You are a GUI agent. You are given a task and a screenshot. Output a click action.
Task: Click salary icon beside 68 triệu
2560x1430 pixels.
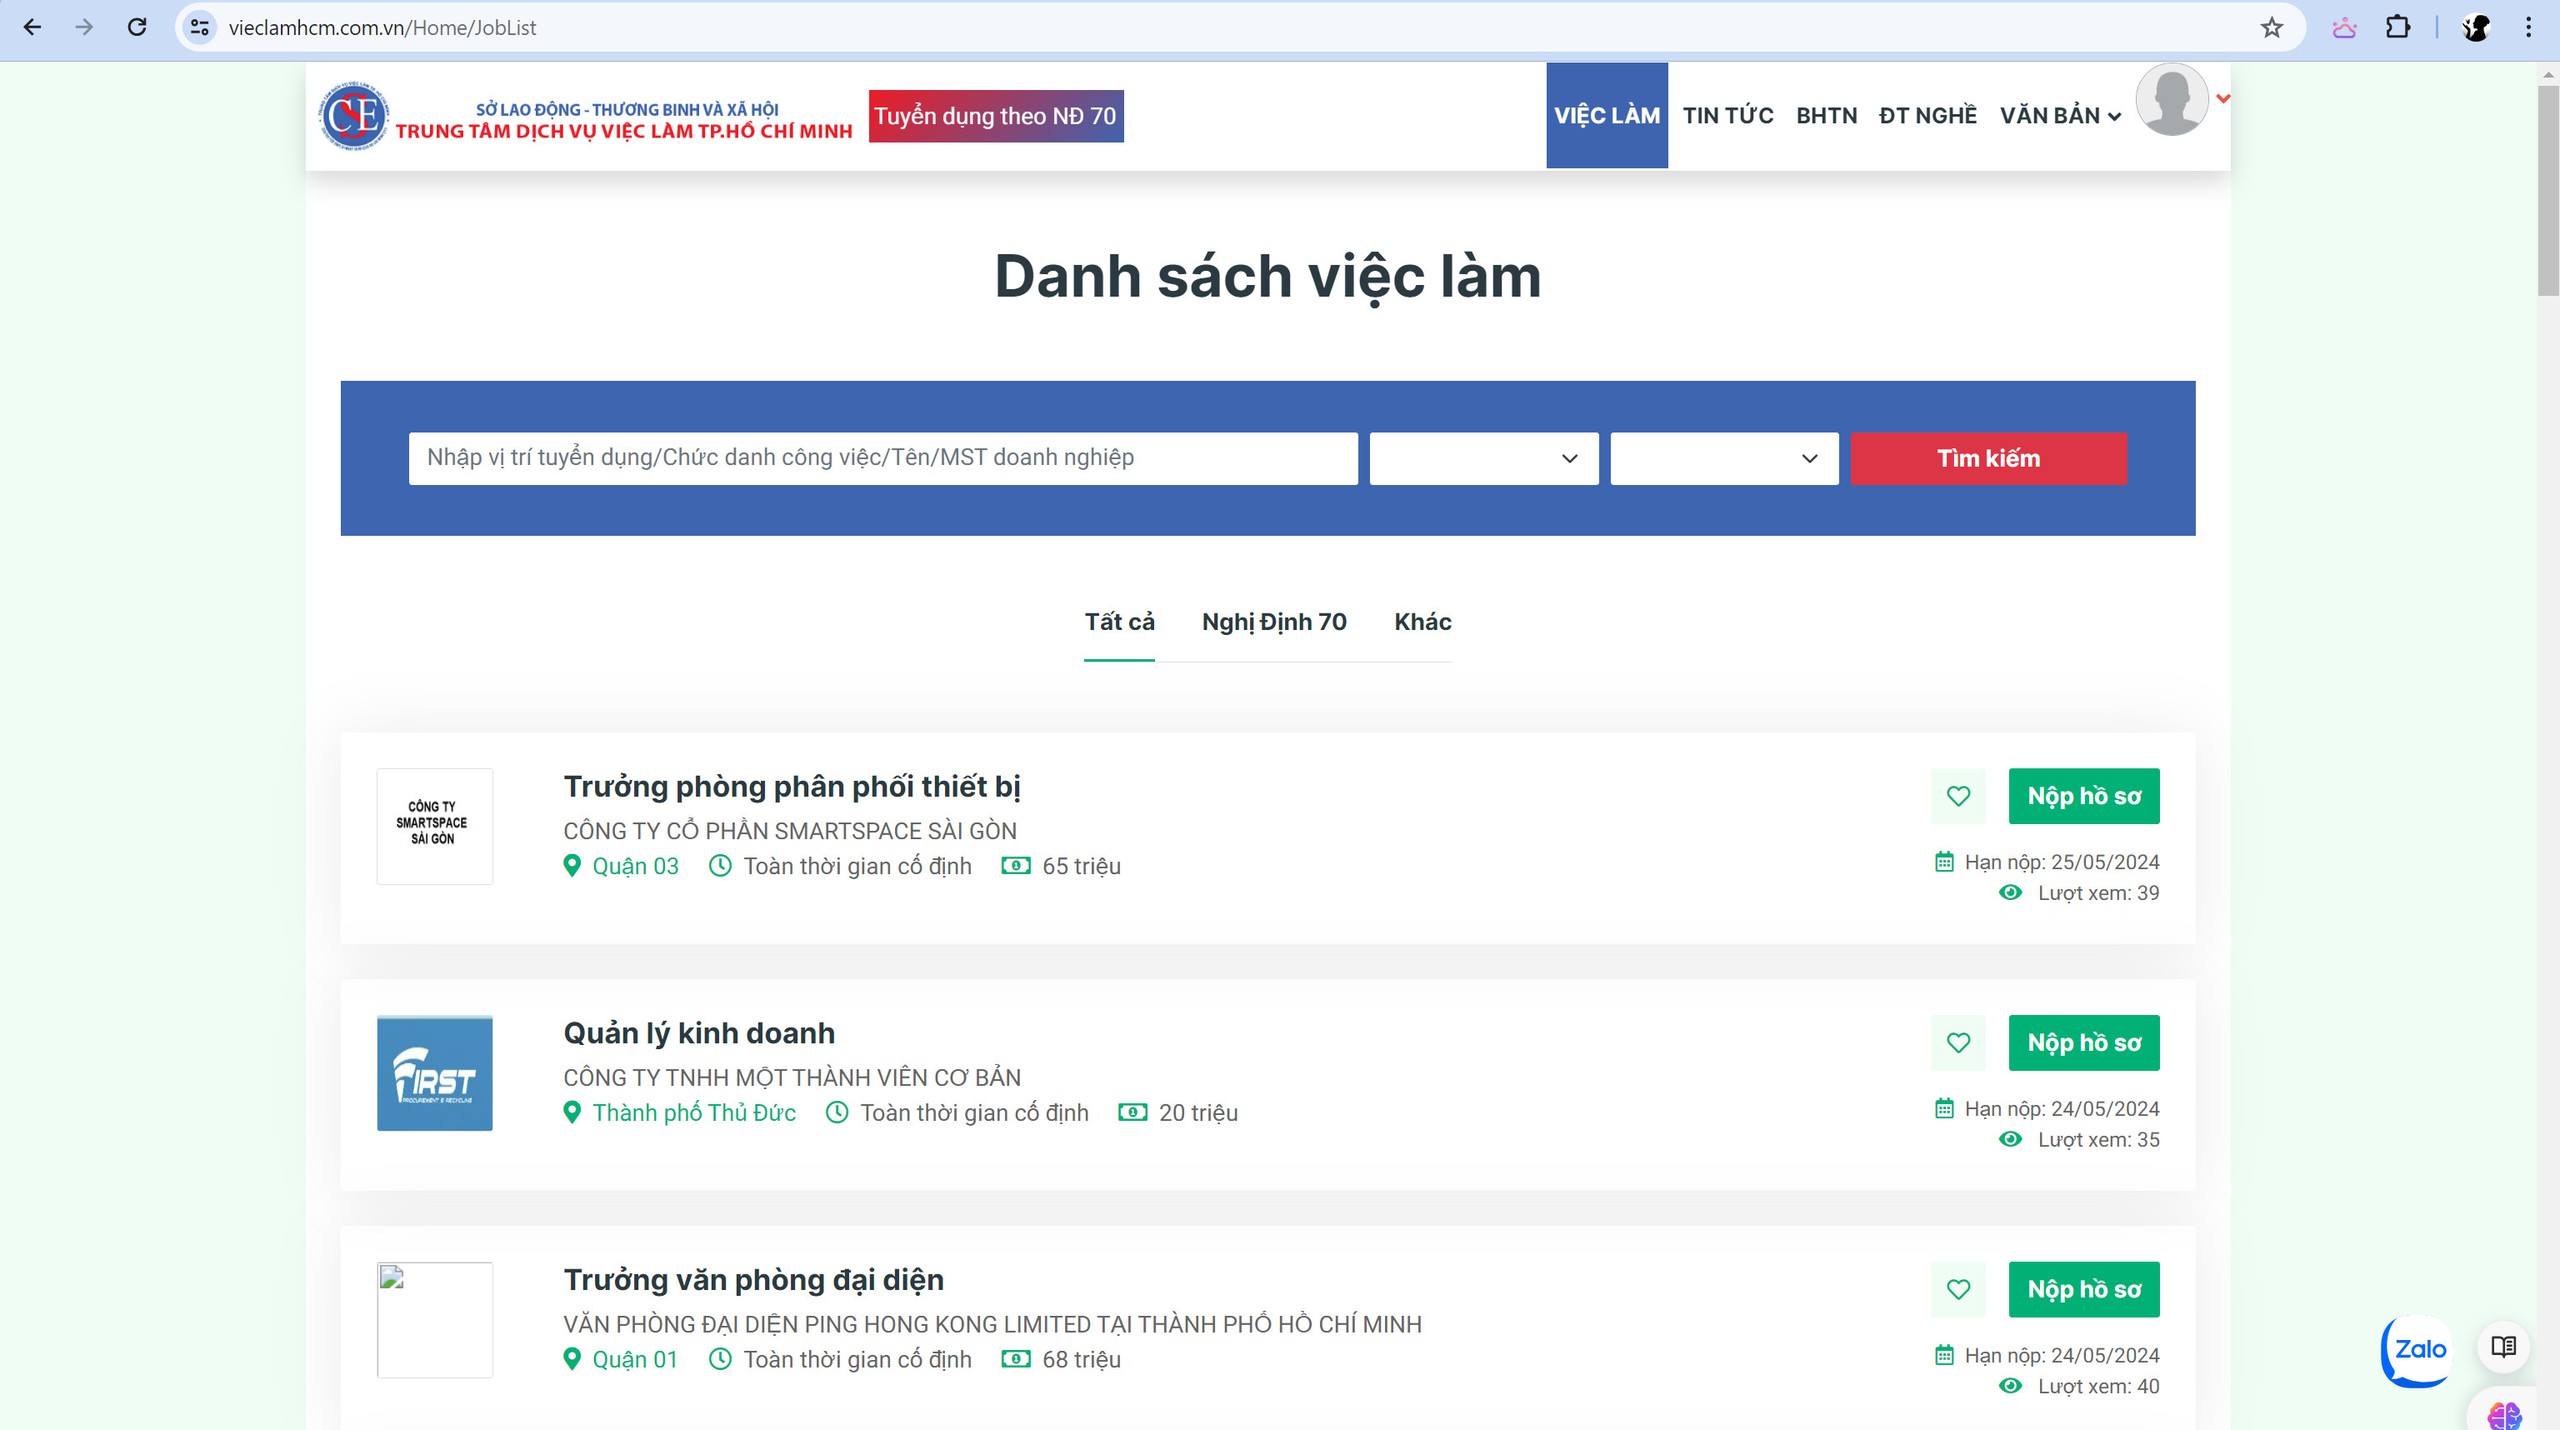tap(1016, 1359)
